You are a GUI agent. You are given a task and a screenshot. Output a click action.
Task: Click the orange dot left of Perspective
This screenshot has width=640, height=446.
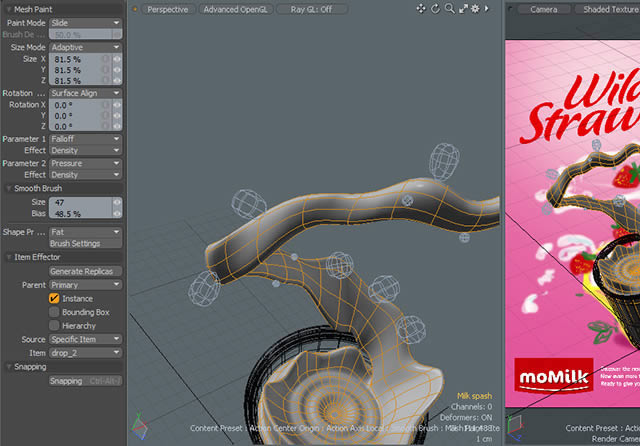[x=135, y=9]
